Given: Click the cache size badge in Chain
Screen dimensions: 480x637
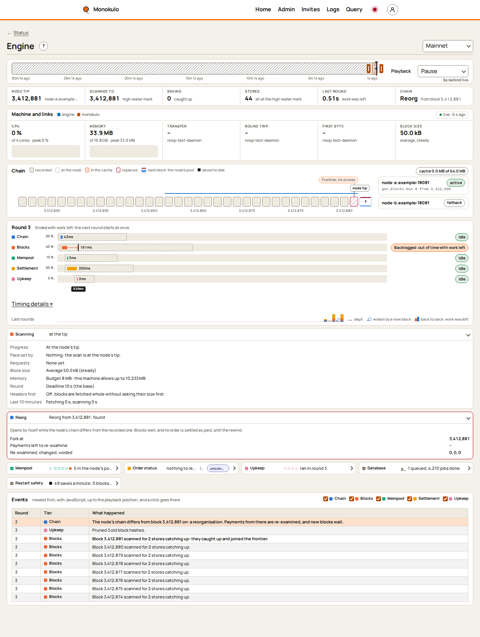Looking at the screenshot, I should [442, 171].
